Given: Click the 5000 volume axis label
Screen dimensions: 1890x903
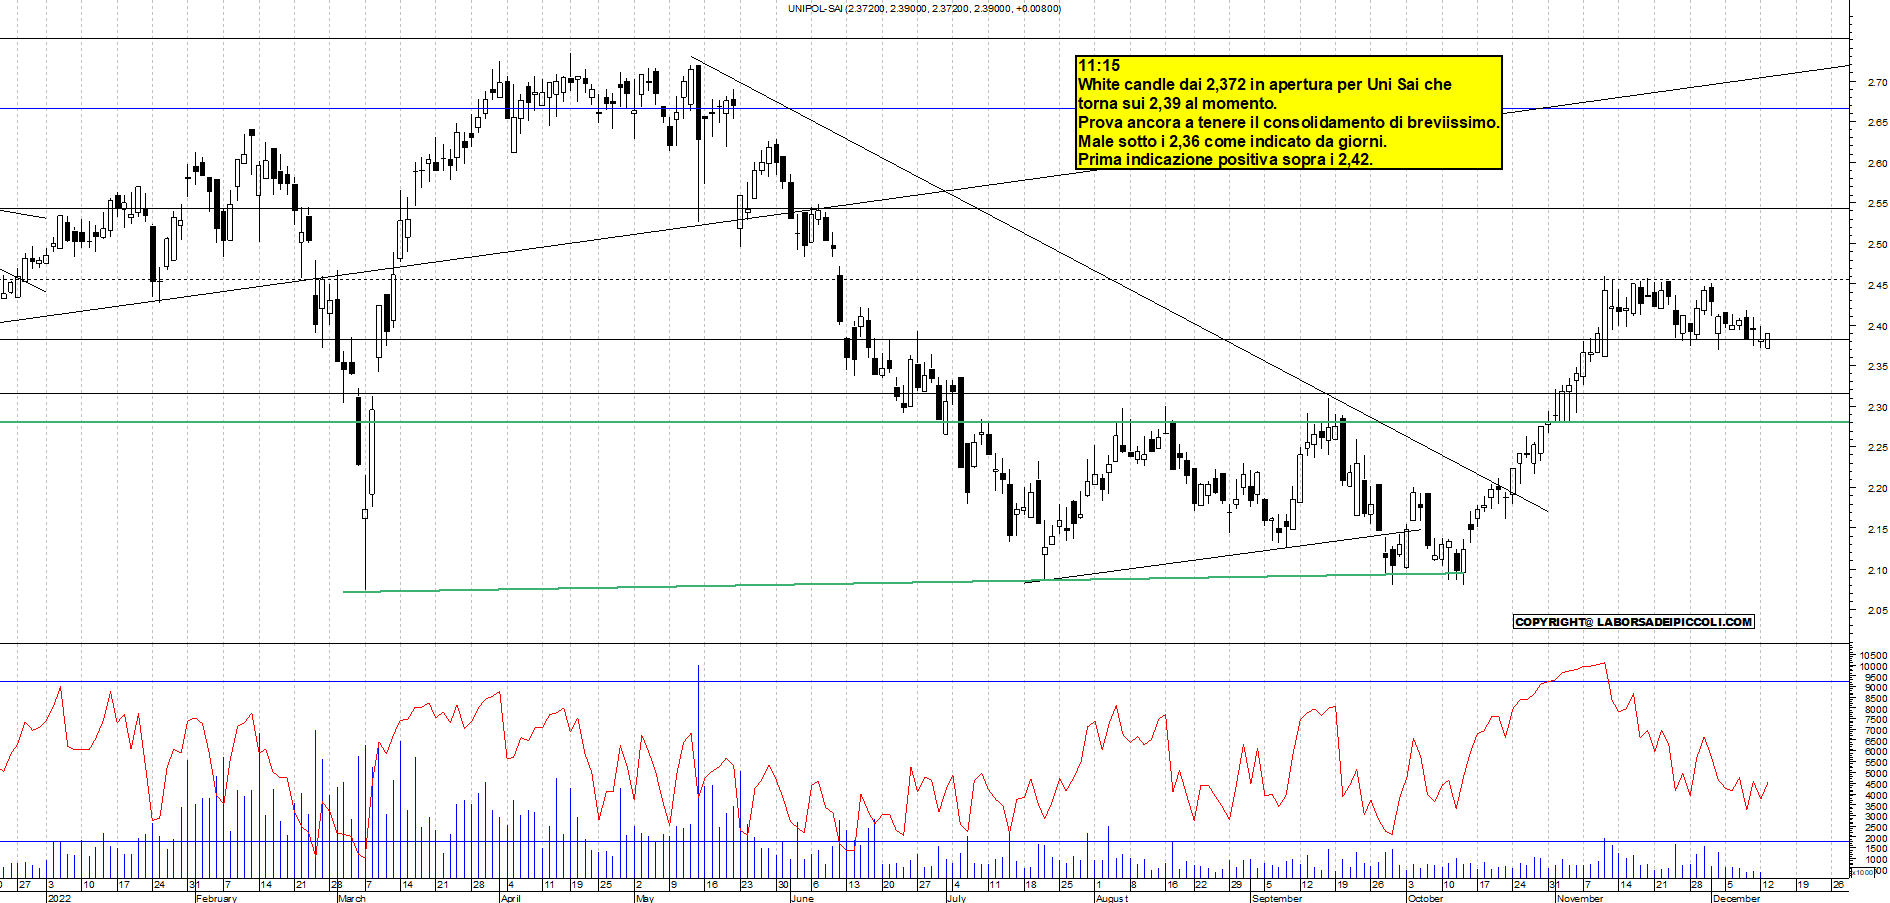Looking at the screenshot, I should (x=1875, y=775).
